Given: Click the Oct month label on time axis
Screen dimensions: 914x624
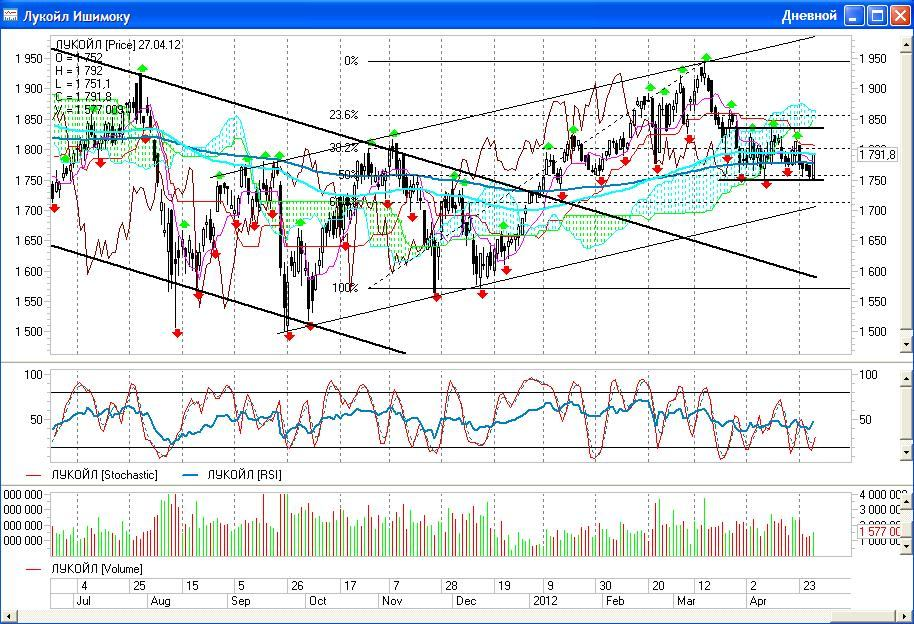Looking at the screenshot, I should 318,601.
